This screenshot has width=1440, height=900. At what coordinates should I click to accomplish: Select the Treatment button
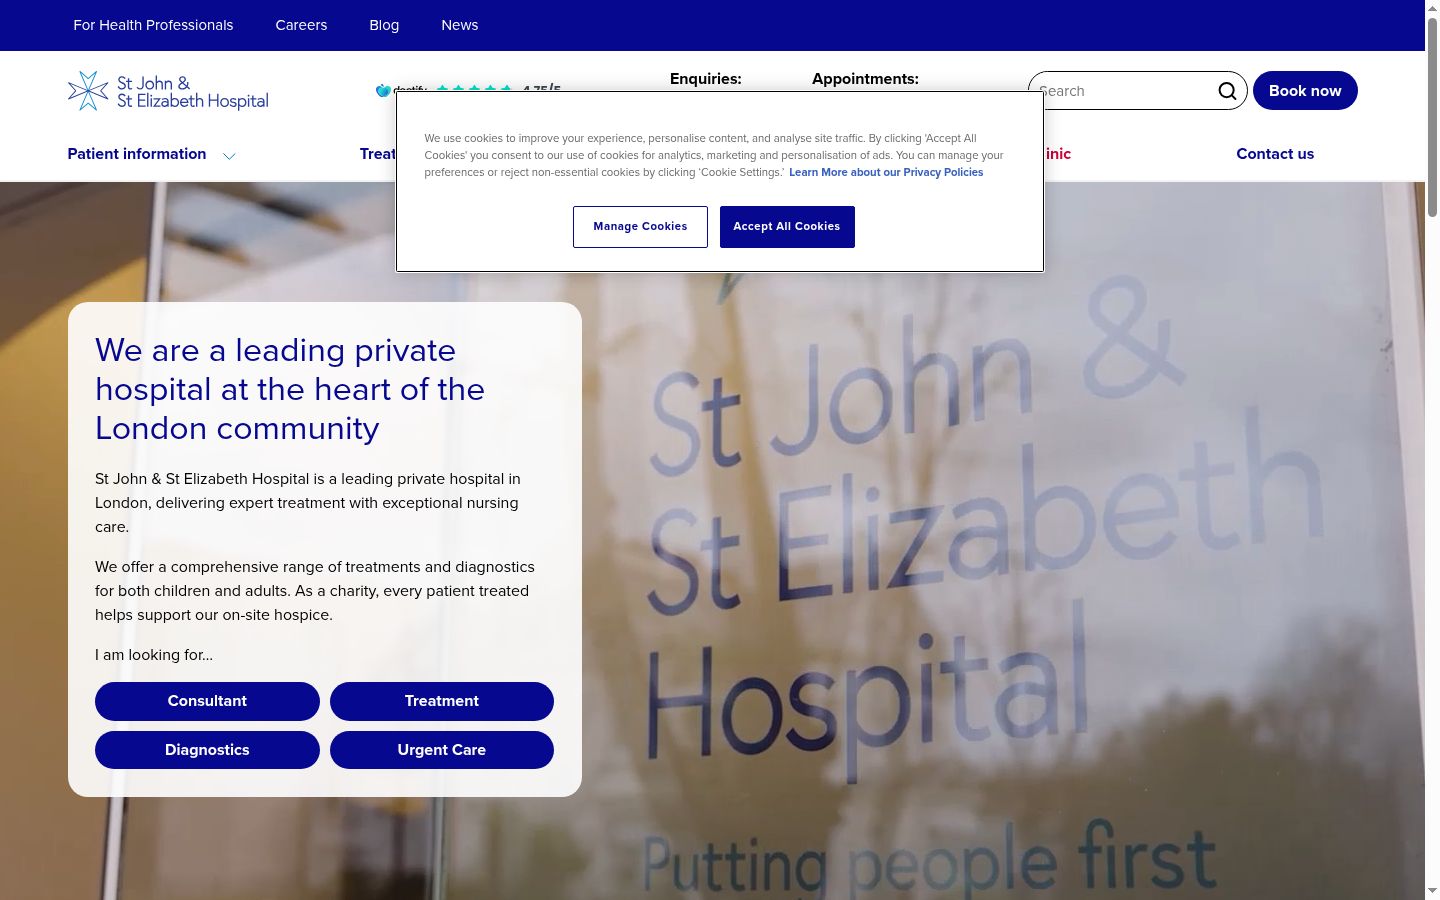coord(442,701)
